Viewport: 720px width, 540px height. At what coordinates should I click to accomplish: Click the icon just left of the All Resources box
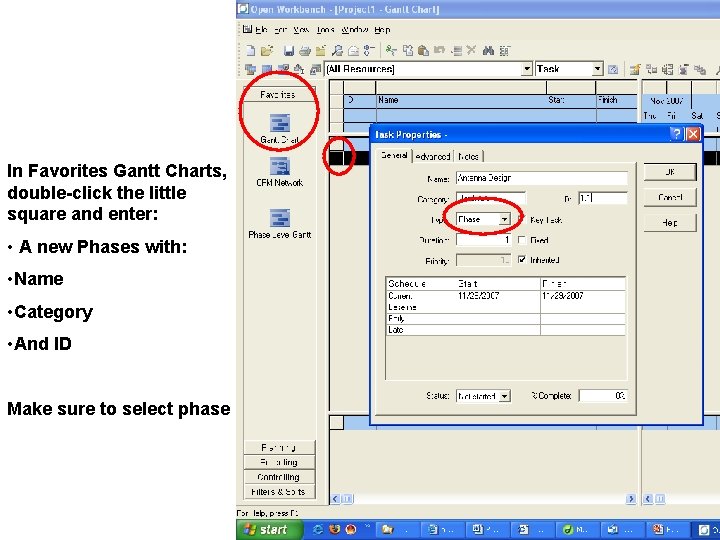(315, 69)
